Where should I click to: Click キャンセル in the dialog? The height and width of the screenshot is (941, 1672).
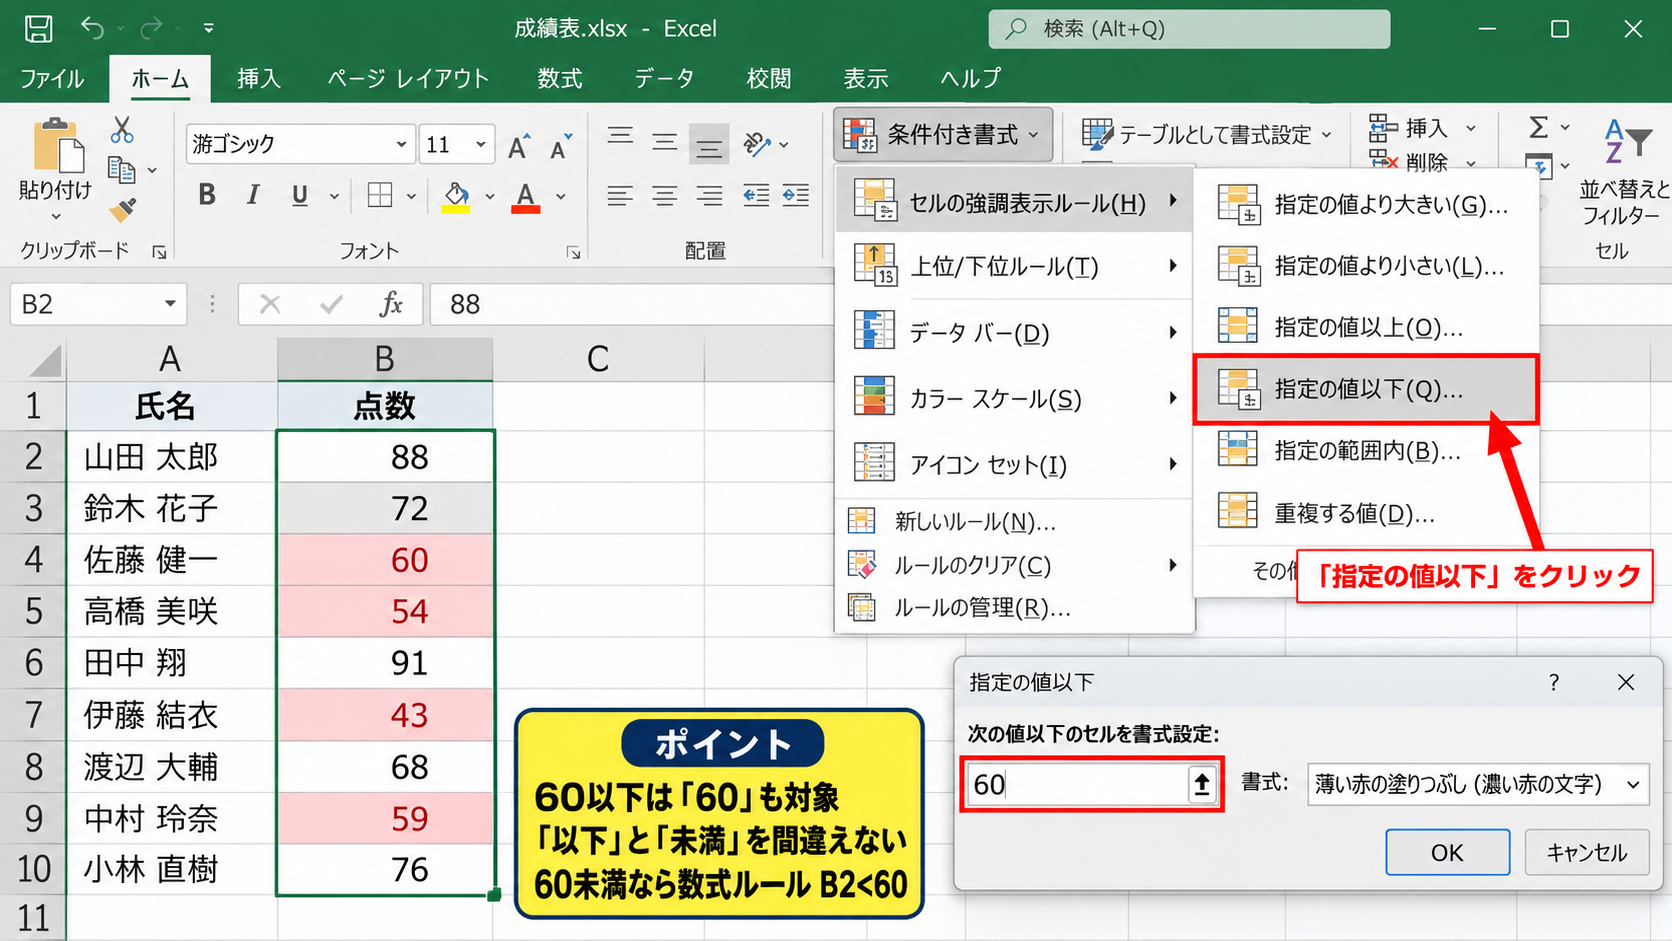(1587, 852)
